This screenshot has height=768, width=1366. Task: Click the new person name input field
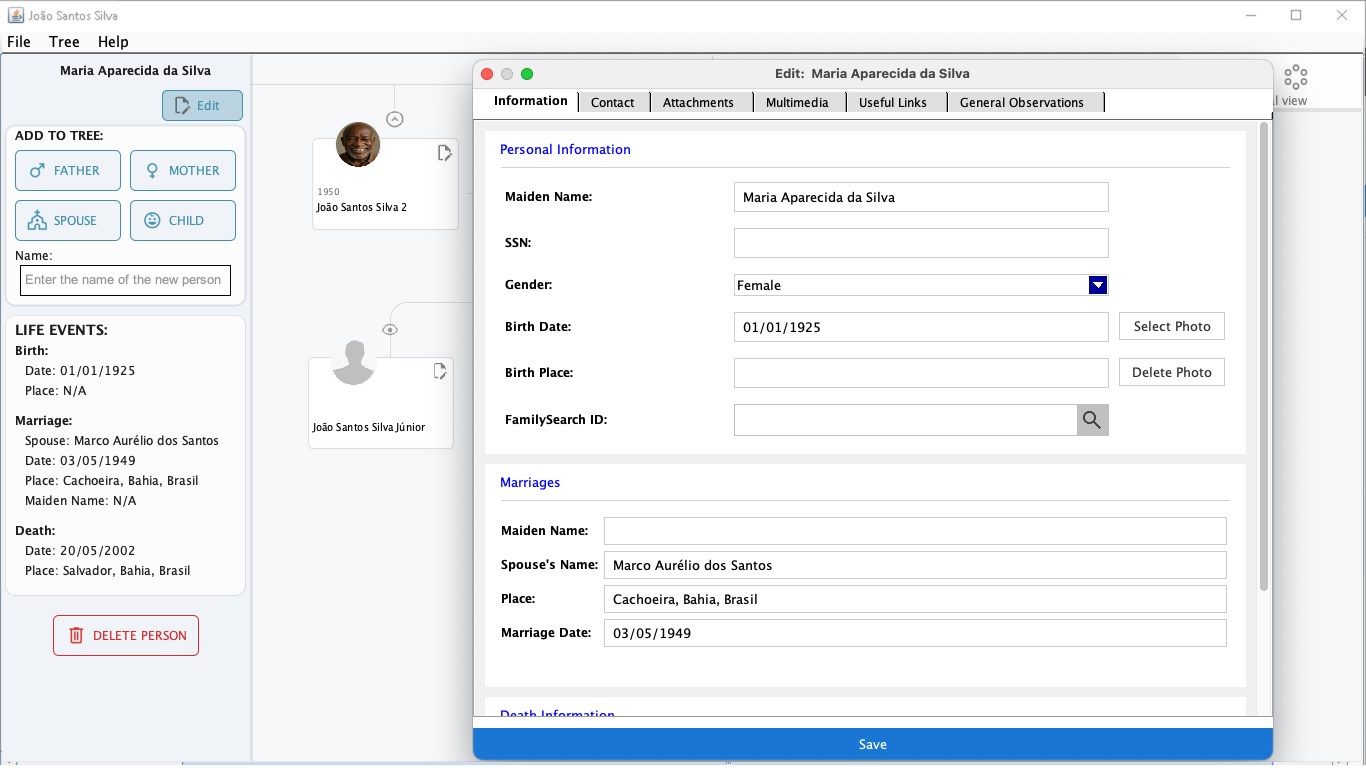point(125,280)
